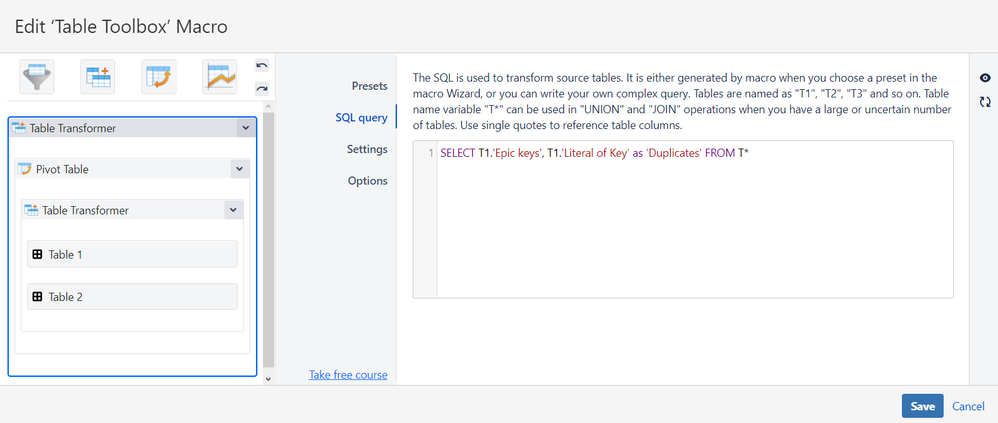
Task: Select Table 1 in the tree
Action: coord(132,254)
